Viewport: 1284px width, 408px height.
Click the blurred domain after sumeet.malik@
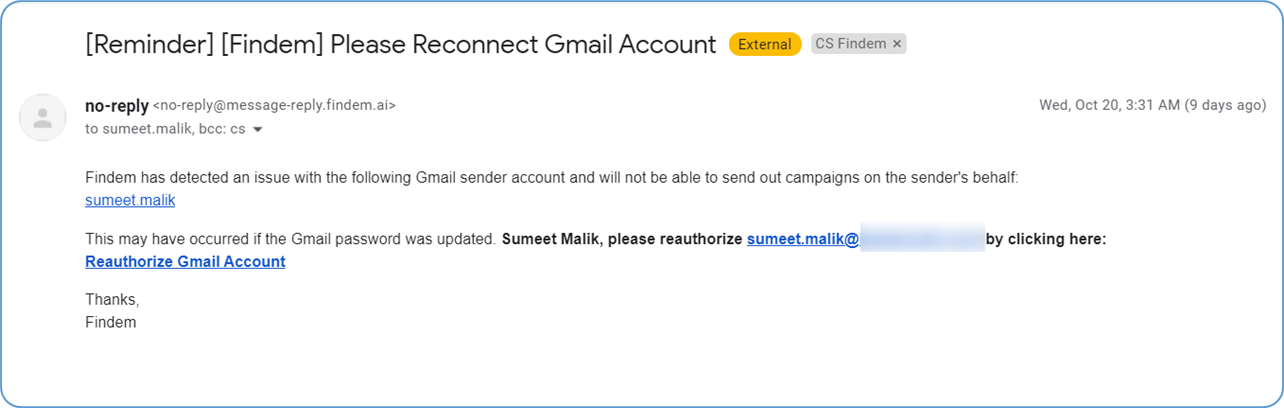point(920,239)
